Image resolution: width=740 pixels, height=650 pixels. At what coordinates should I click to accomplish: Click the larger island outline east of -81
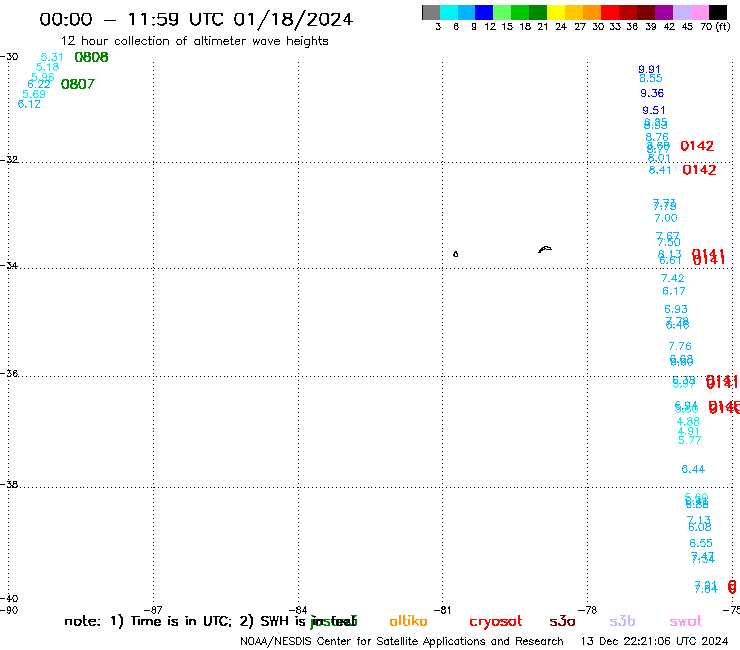click(x=545, y=249)
